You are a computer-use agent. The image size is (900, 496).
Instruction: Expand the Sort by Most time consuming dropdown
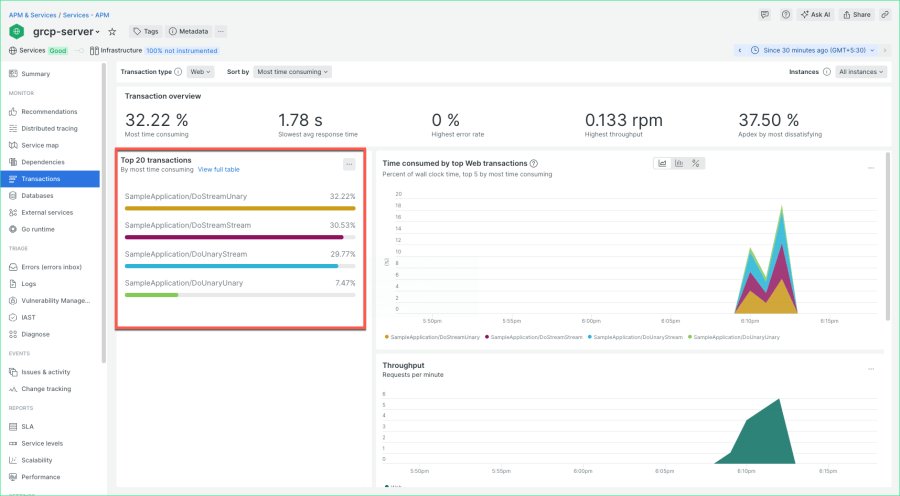tap(292, 72)
